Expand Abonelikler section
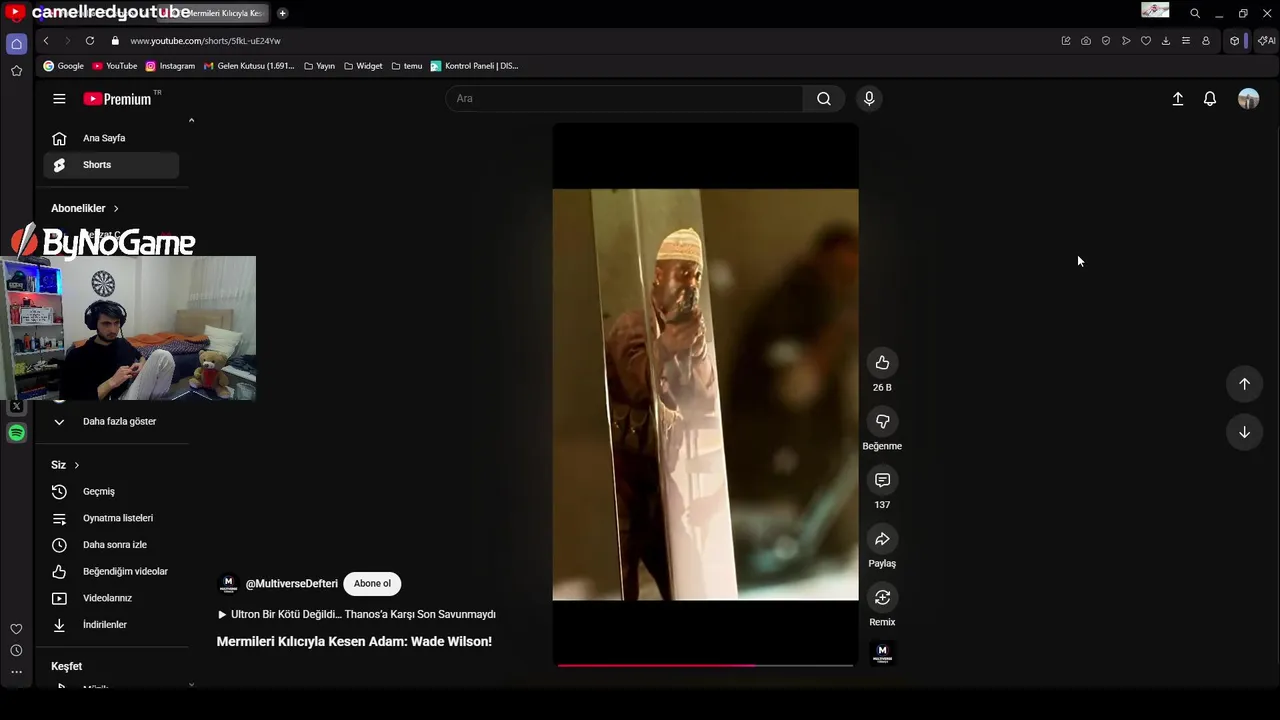 click(x=85, y=208)
